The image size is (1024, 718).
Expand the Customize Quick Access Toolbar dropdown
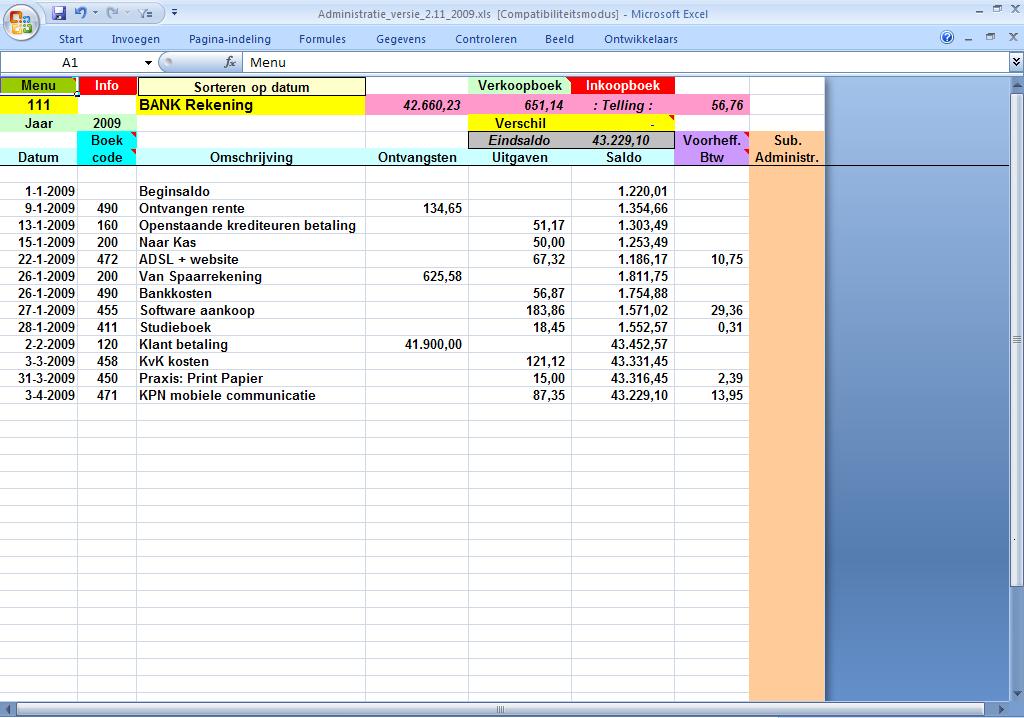click(x=174, y=13)
